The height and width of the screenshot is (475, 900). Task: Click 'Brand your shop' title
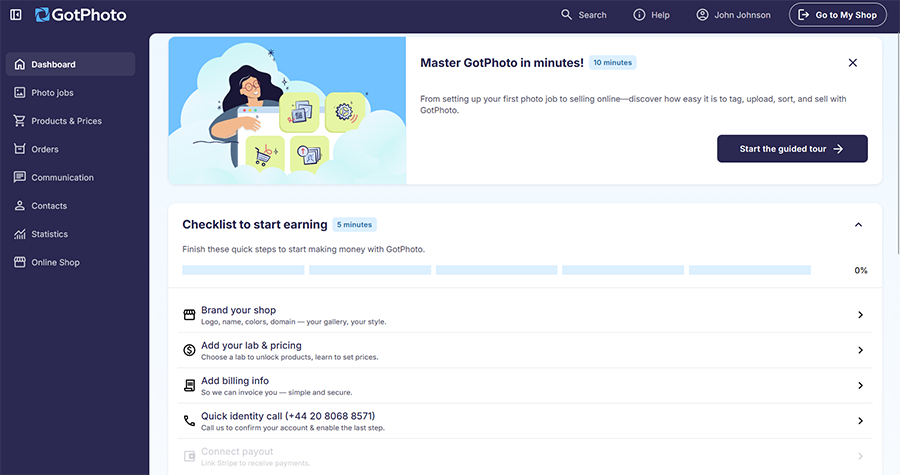[x=238, y=310]
